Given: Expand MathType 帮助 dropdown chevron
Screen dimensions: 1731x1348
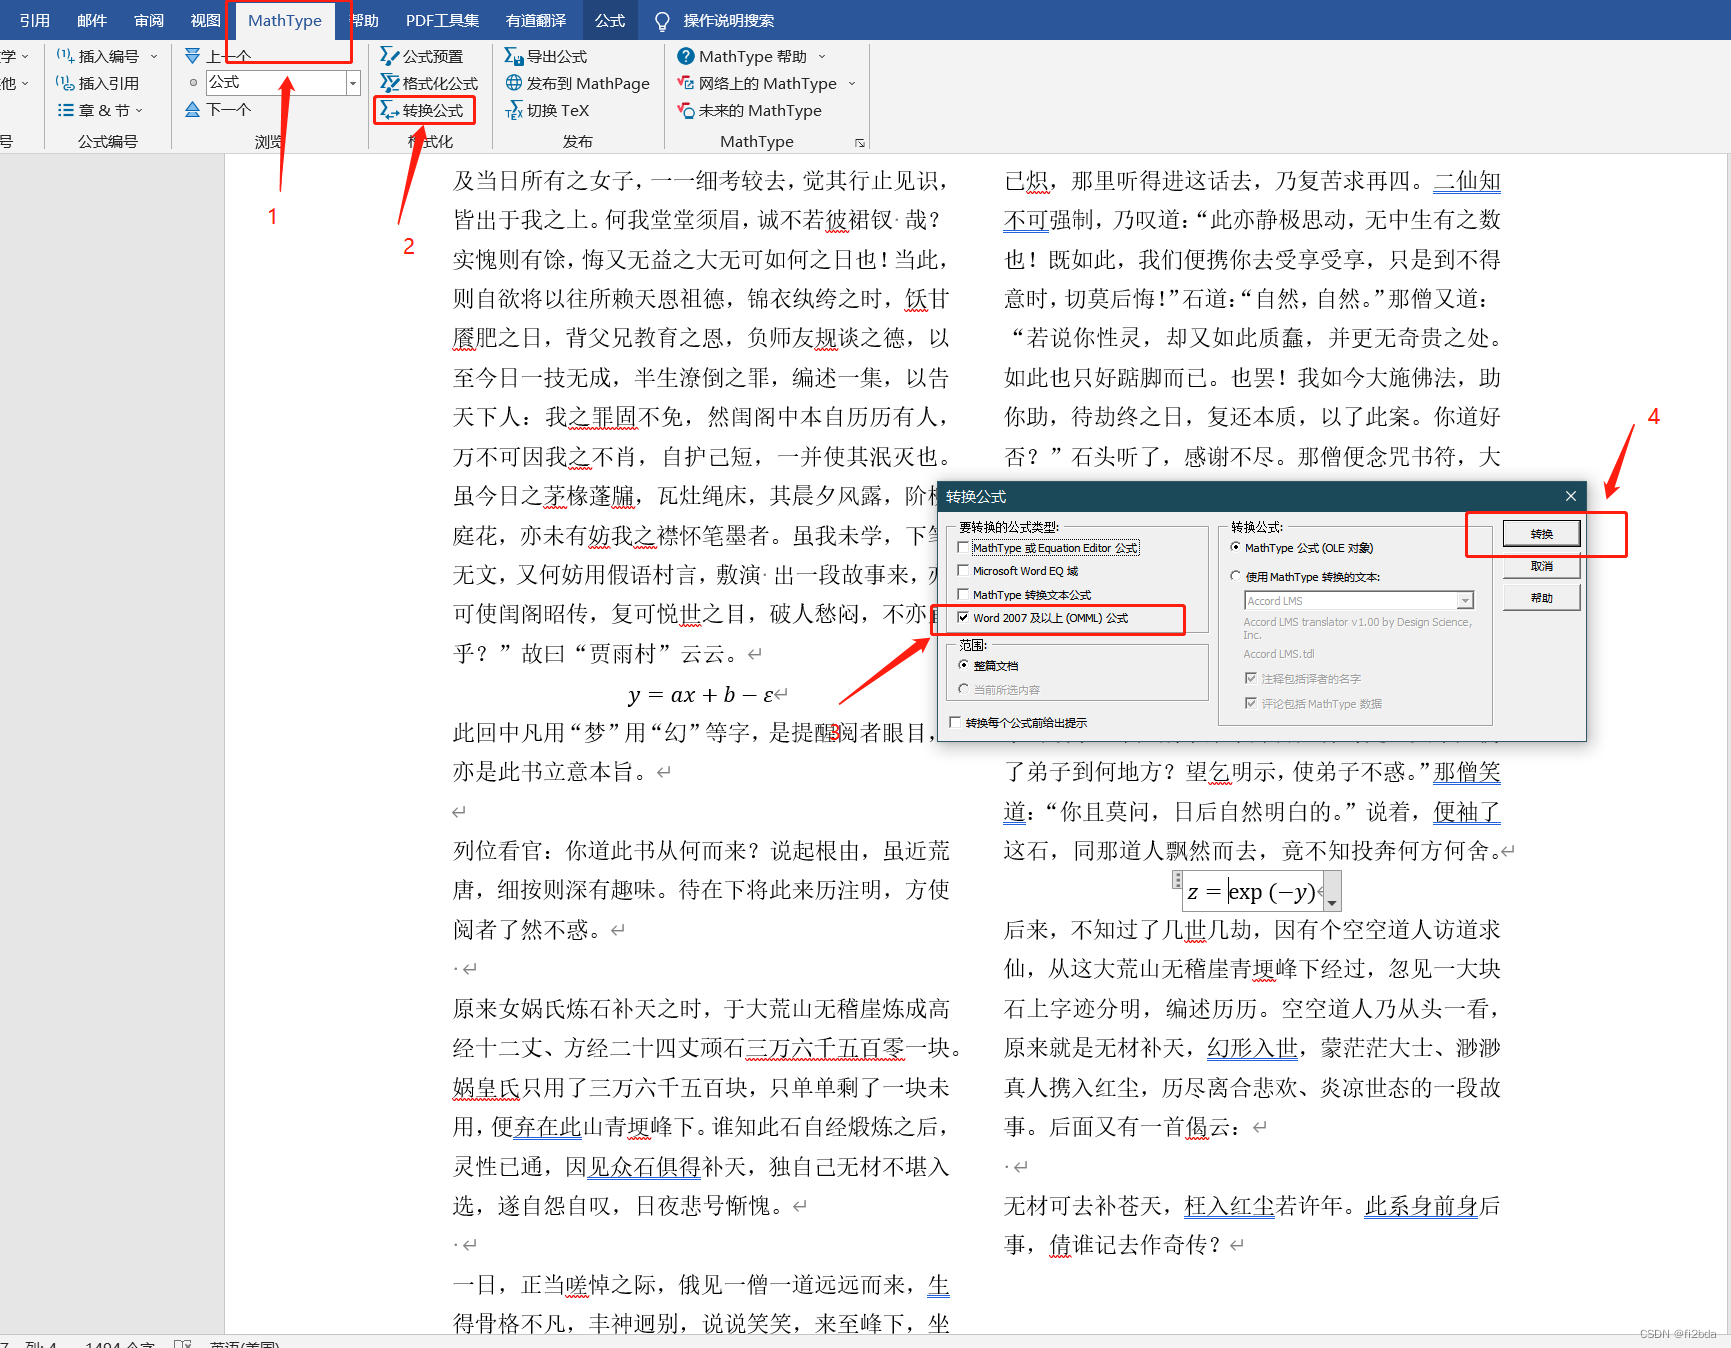Looking at the screenshot, I should click(x=822, y=57).
